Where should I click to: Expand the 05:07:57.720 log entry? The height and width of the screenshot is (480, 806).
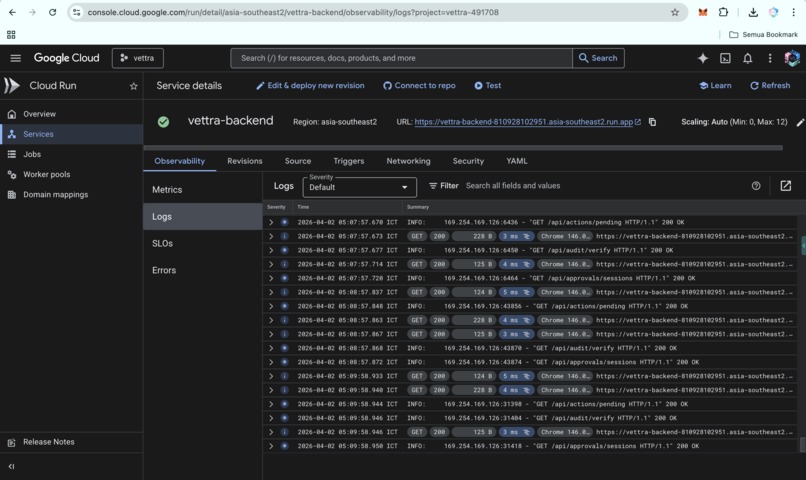tap(271, 278)
